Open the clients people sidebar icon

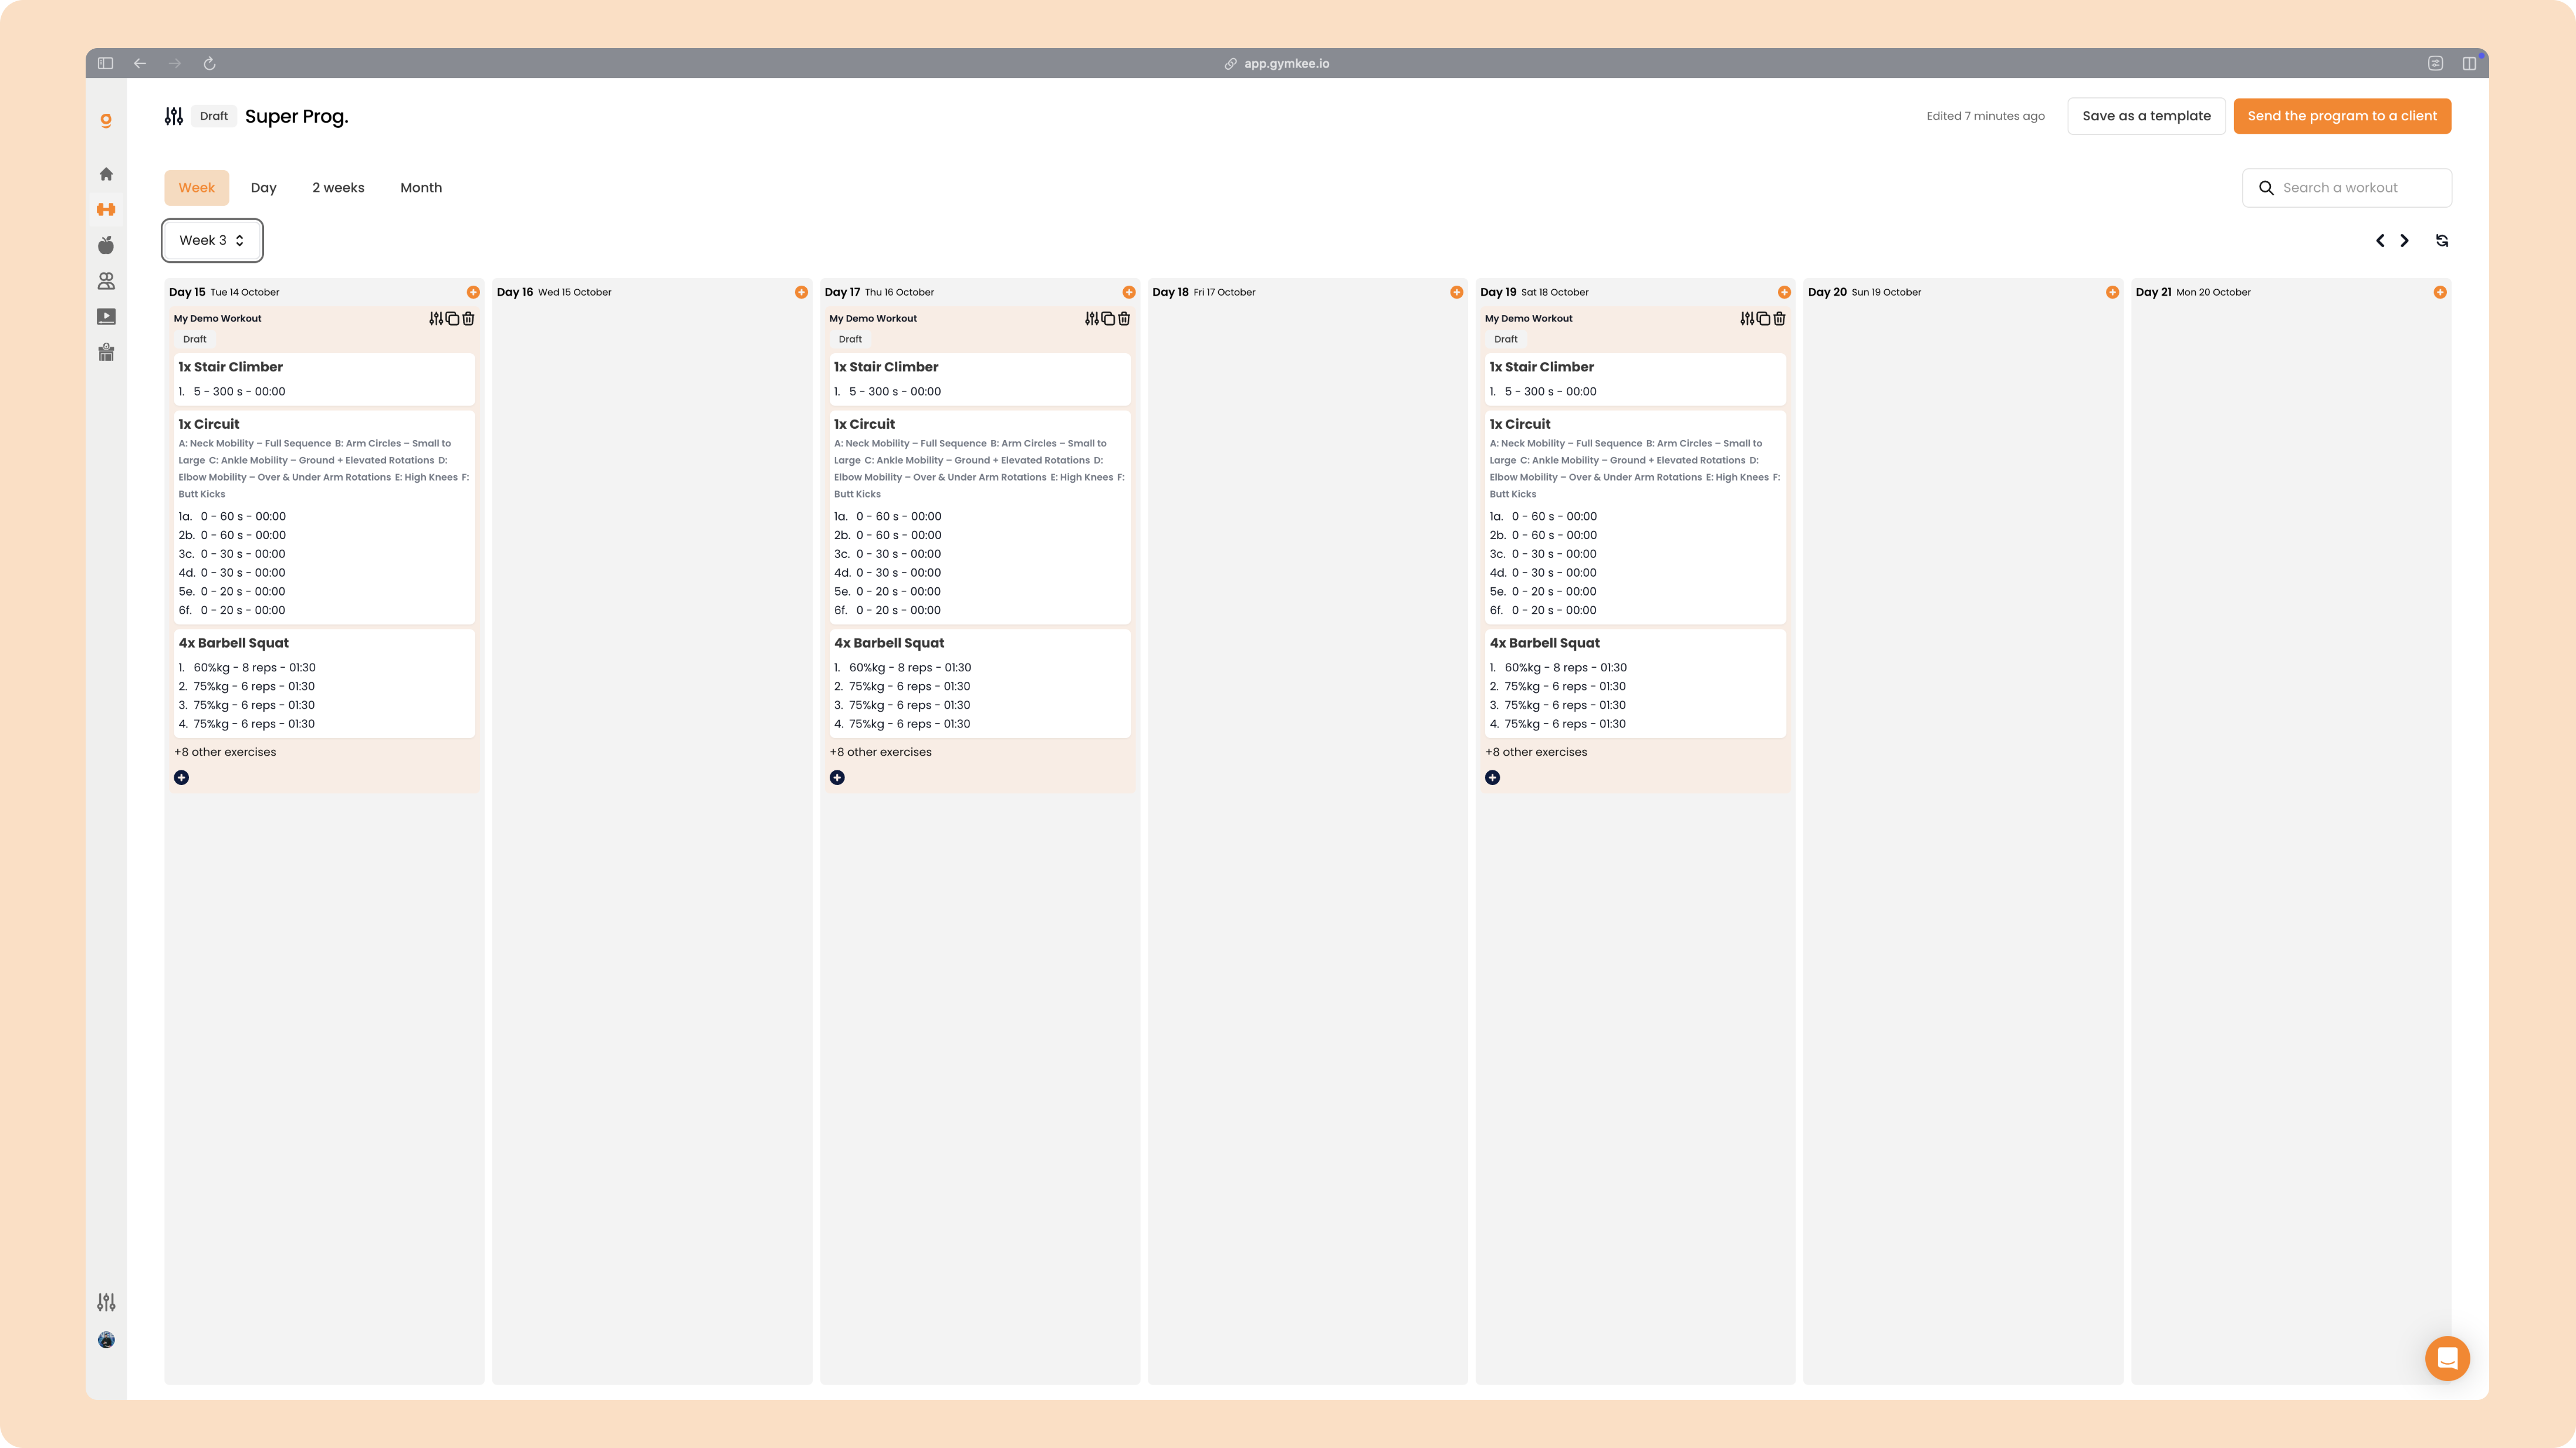click(x=106, y=281)
